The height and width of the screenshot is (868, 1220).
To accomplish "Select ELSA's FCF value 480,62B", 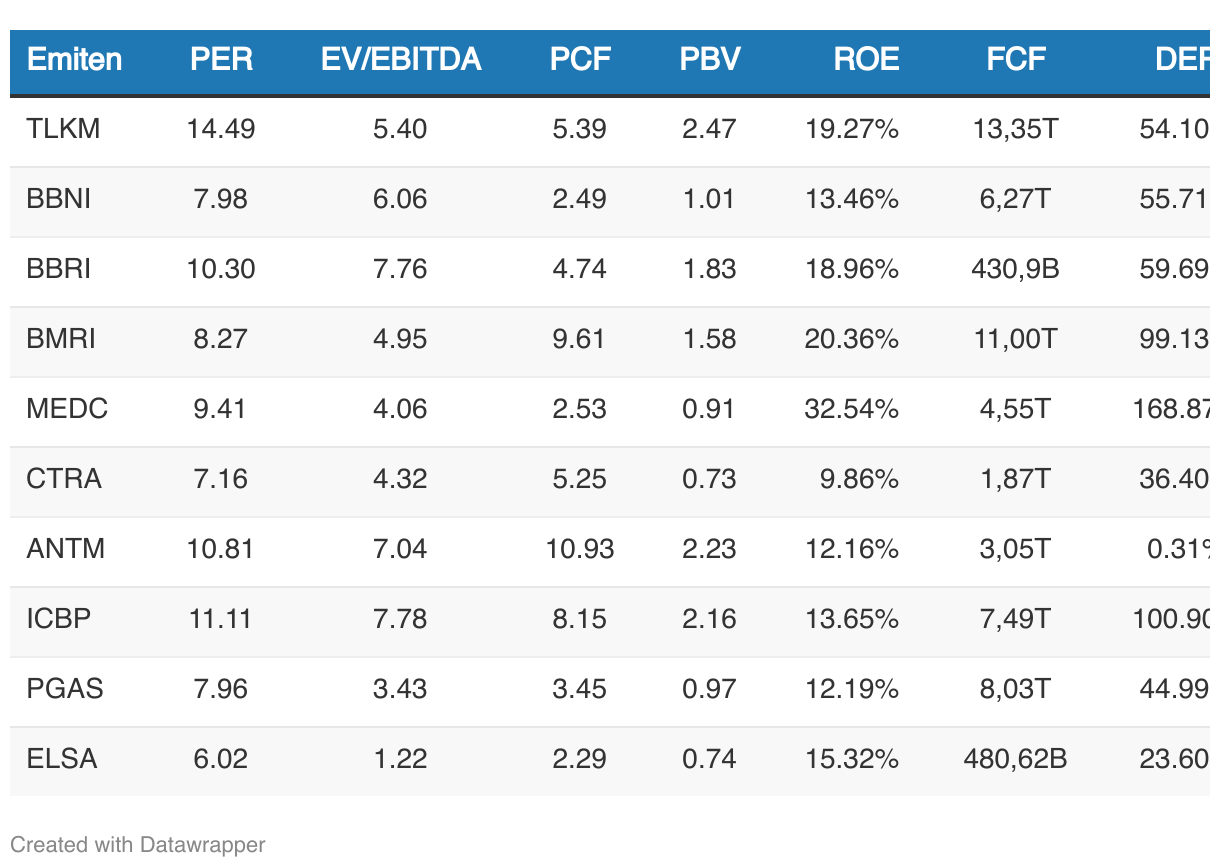I will click(1015, 759).
